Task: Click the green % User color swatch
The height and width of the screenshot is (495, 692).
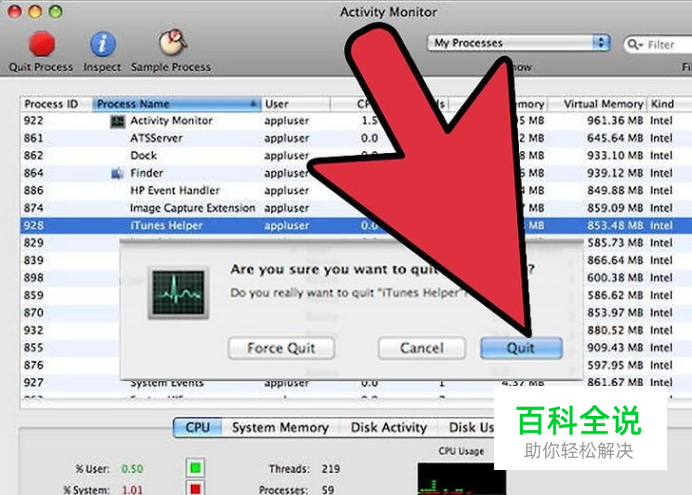Action: coord(195,468)
